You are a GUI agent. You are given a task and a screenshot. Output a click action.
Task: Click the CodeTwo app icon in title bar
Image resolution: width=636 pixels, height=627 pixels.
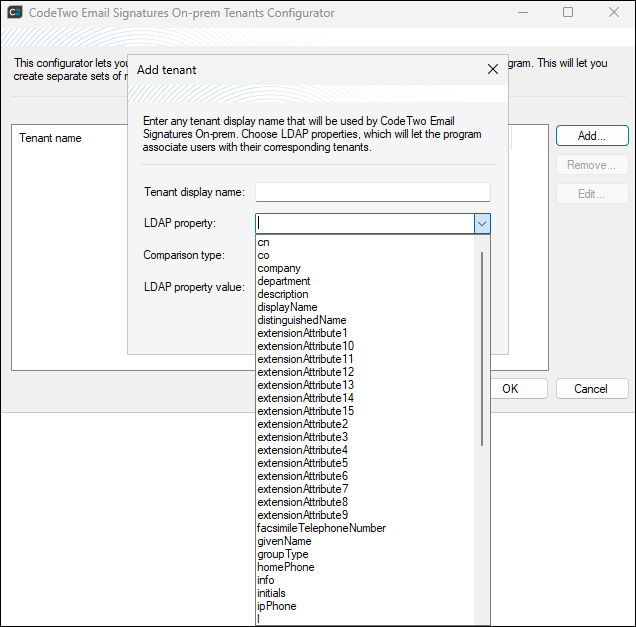click(x=16, y=13)
